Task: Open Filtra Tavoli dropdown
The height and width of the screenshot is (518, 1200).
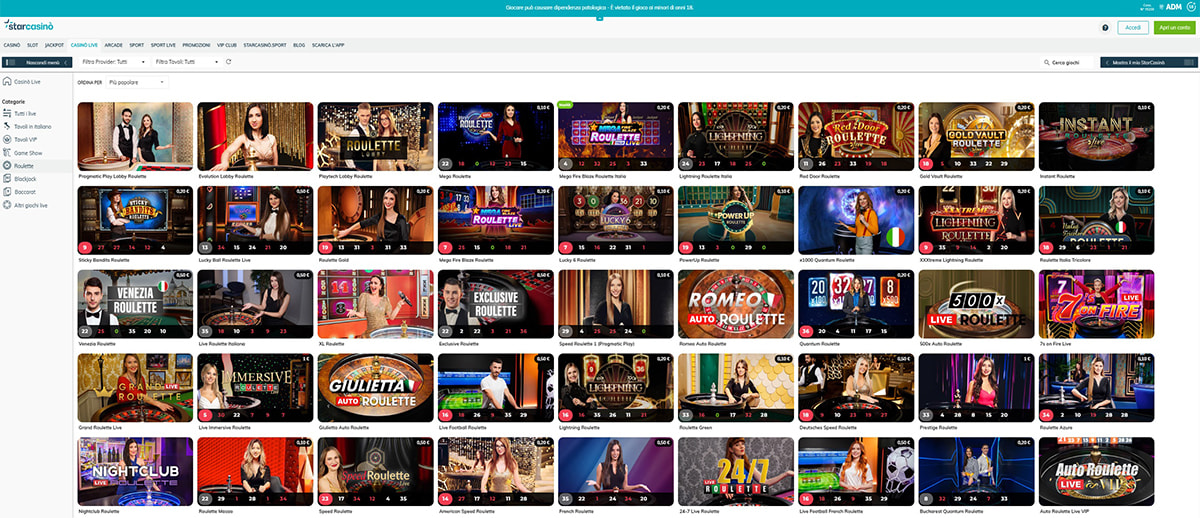Action: (x=187, y=62)
